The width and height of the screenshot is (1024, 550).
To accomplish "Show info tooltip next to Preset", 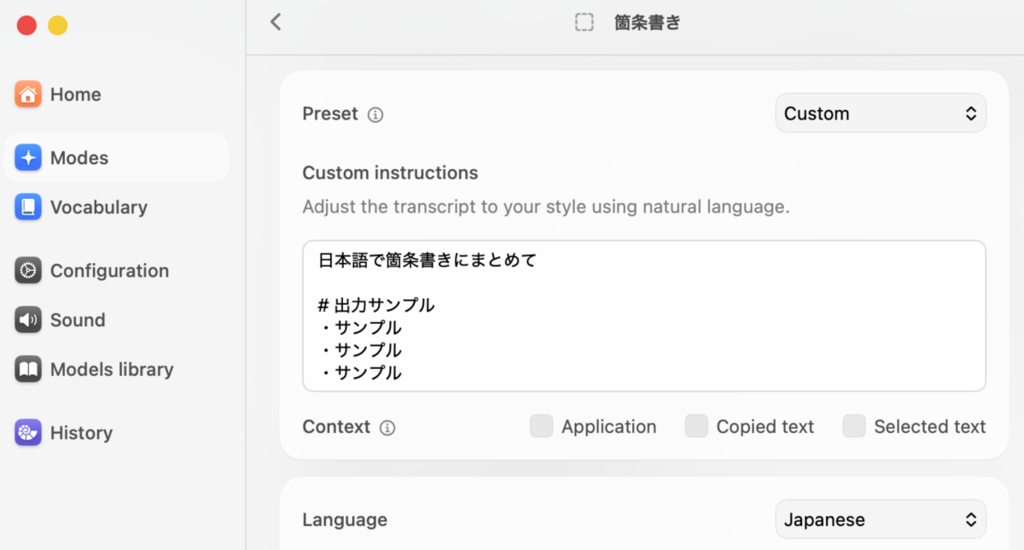I will [x=375, y=115].
